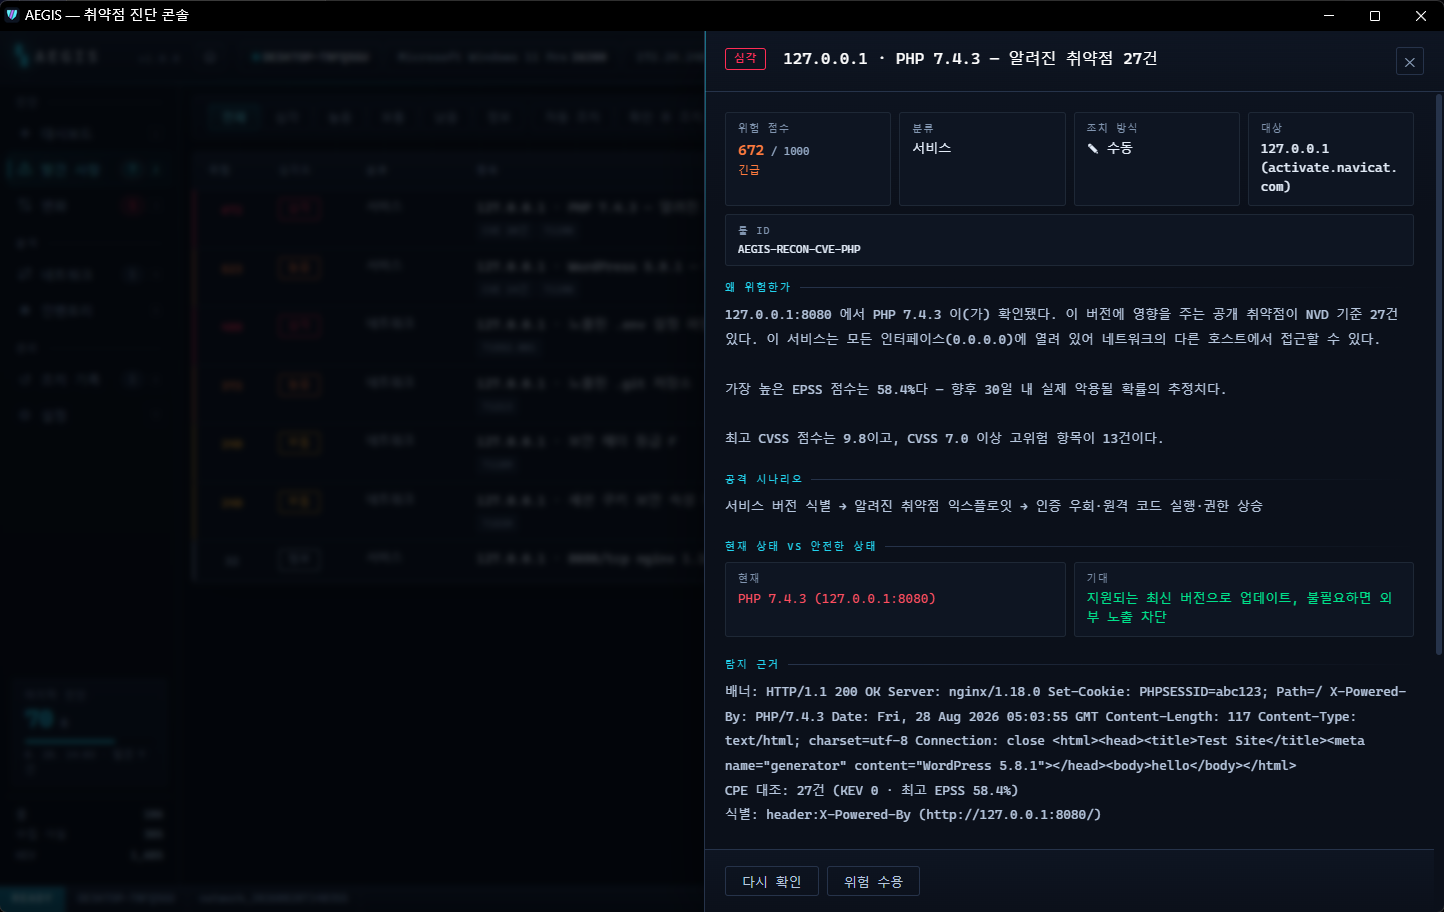Viewport: 1444px width, 912px height.
Task: Maximize the AEGIS window
Action: point(1375,15)
